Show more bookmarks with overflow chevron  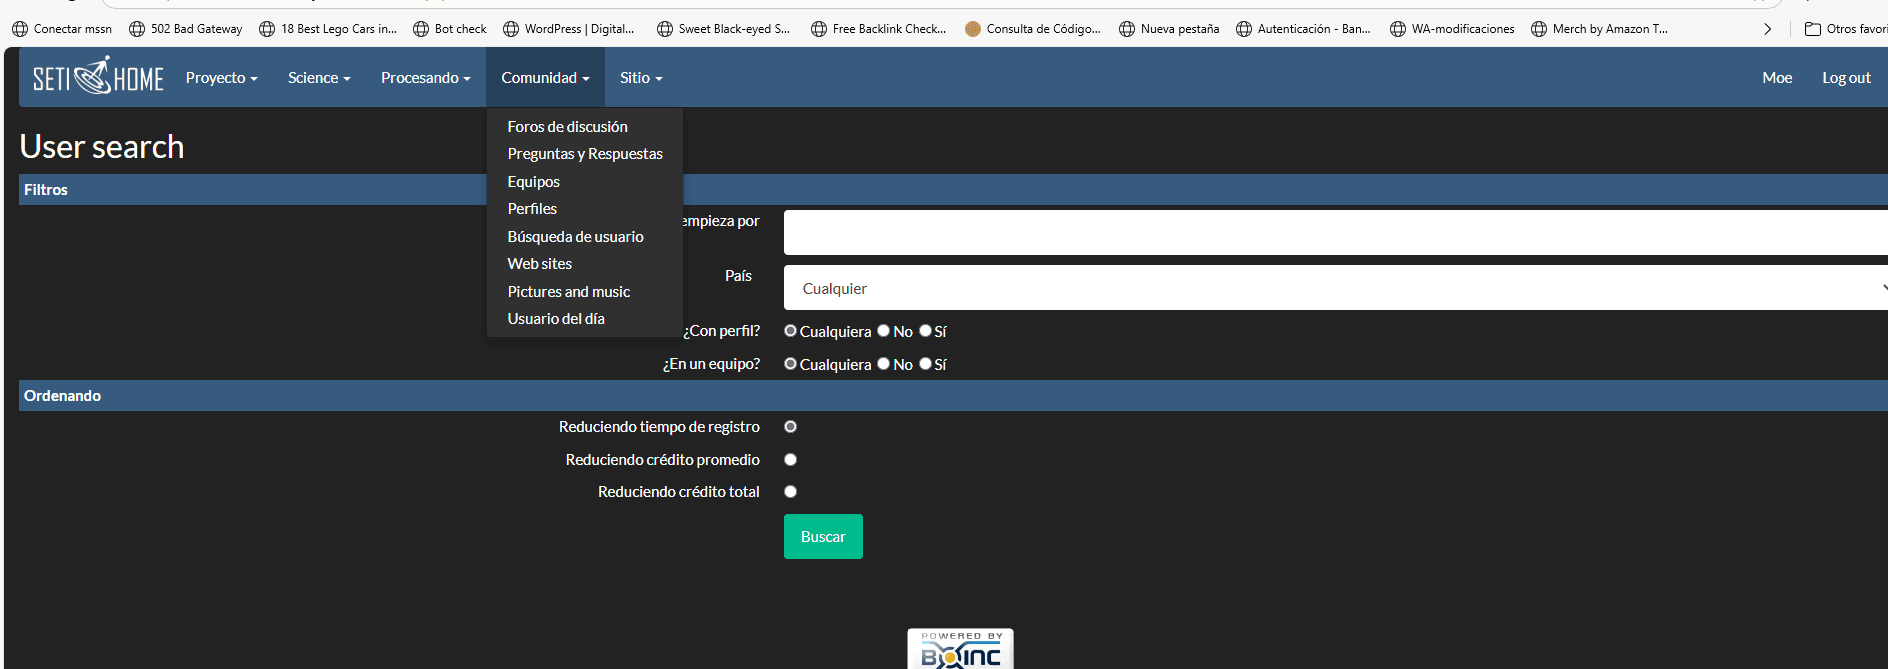1767,29
